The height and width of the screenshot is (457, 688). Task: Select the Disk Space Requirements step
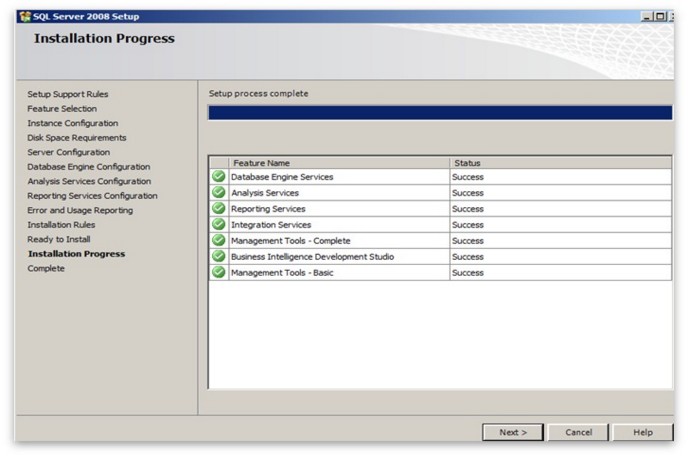(77, 138)
